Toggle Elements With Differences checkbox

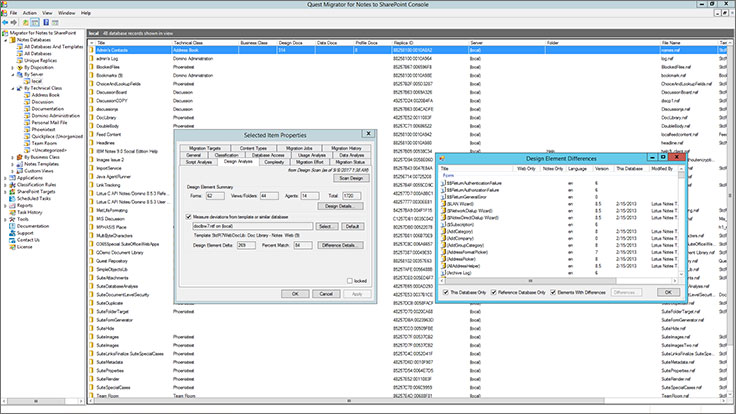click(553, 292)
